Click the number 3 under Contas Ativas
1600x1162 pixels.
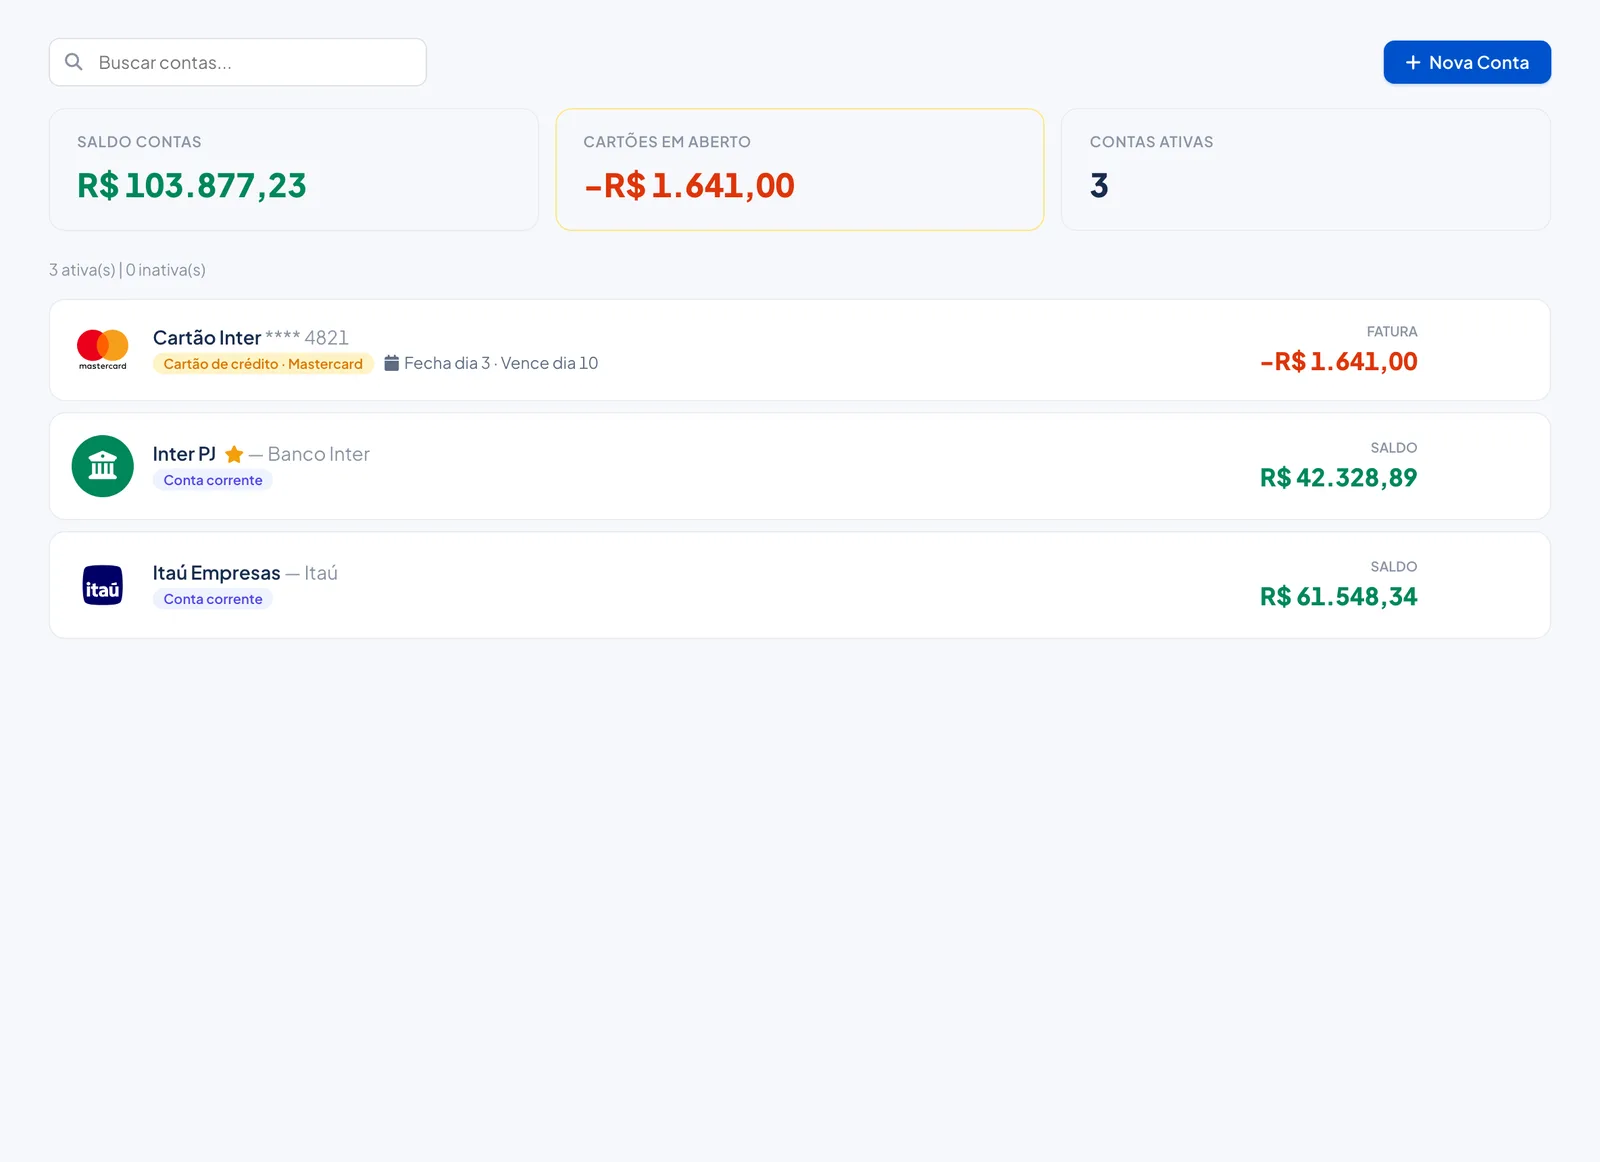point(1099,185)
